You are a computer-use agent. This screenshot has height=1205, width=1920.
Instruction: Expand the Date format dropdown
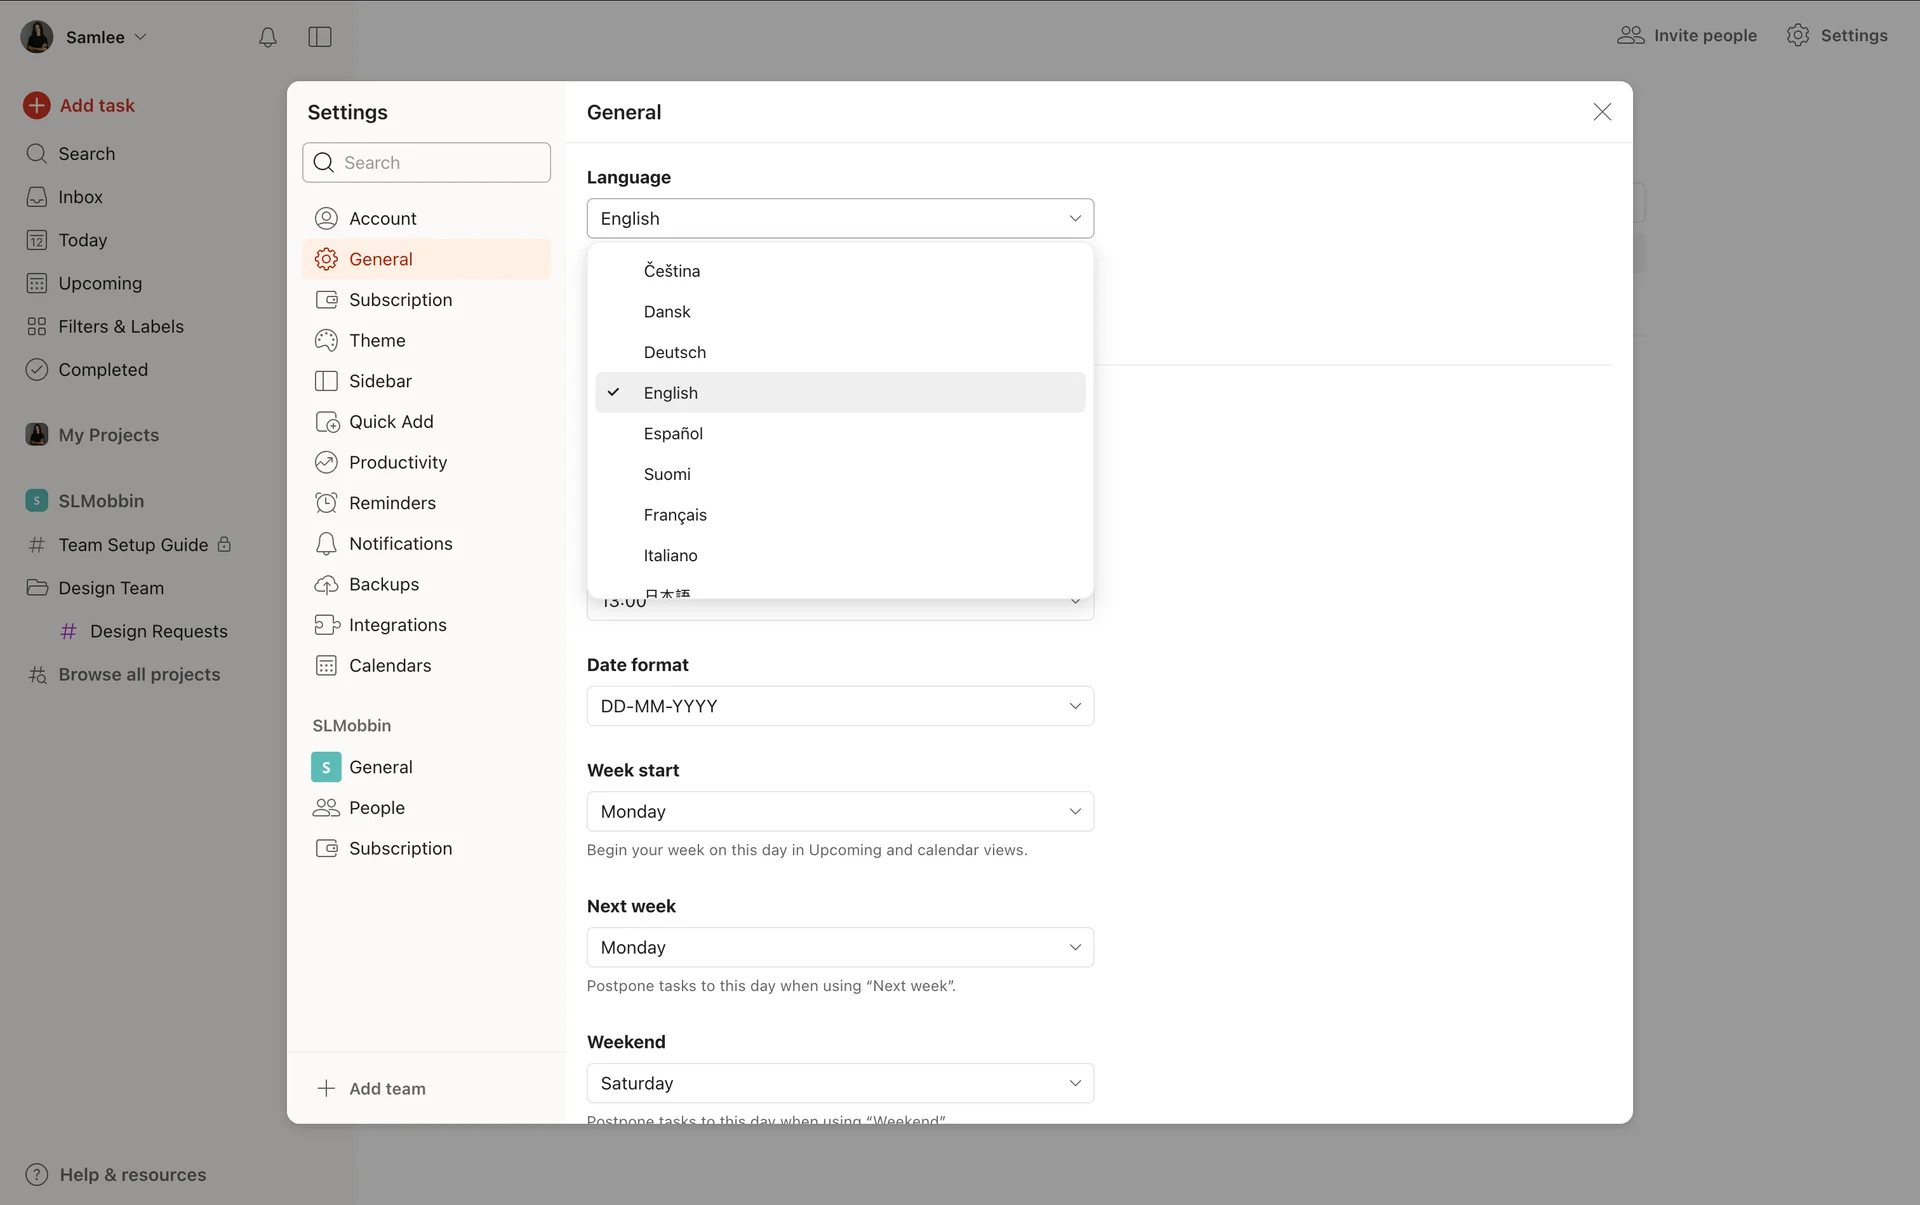[x=840, y=706]
